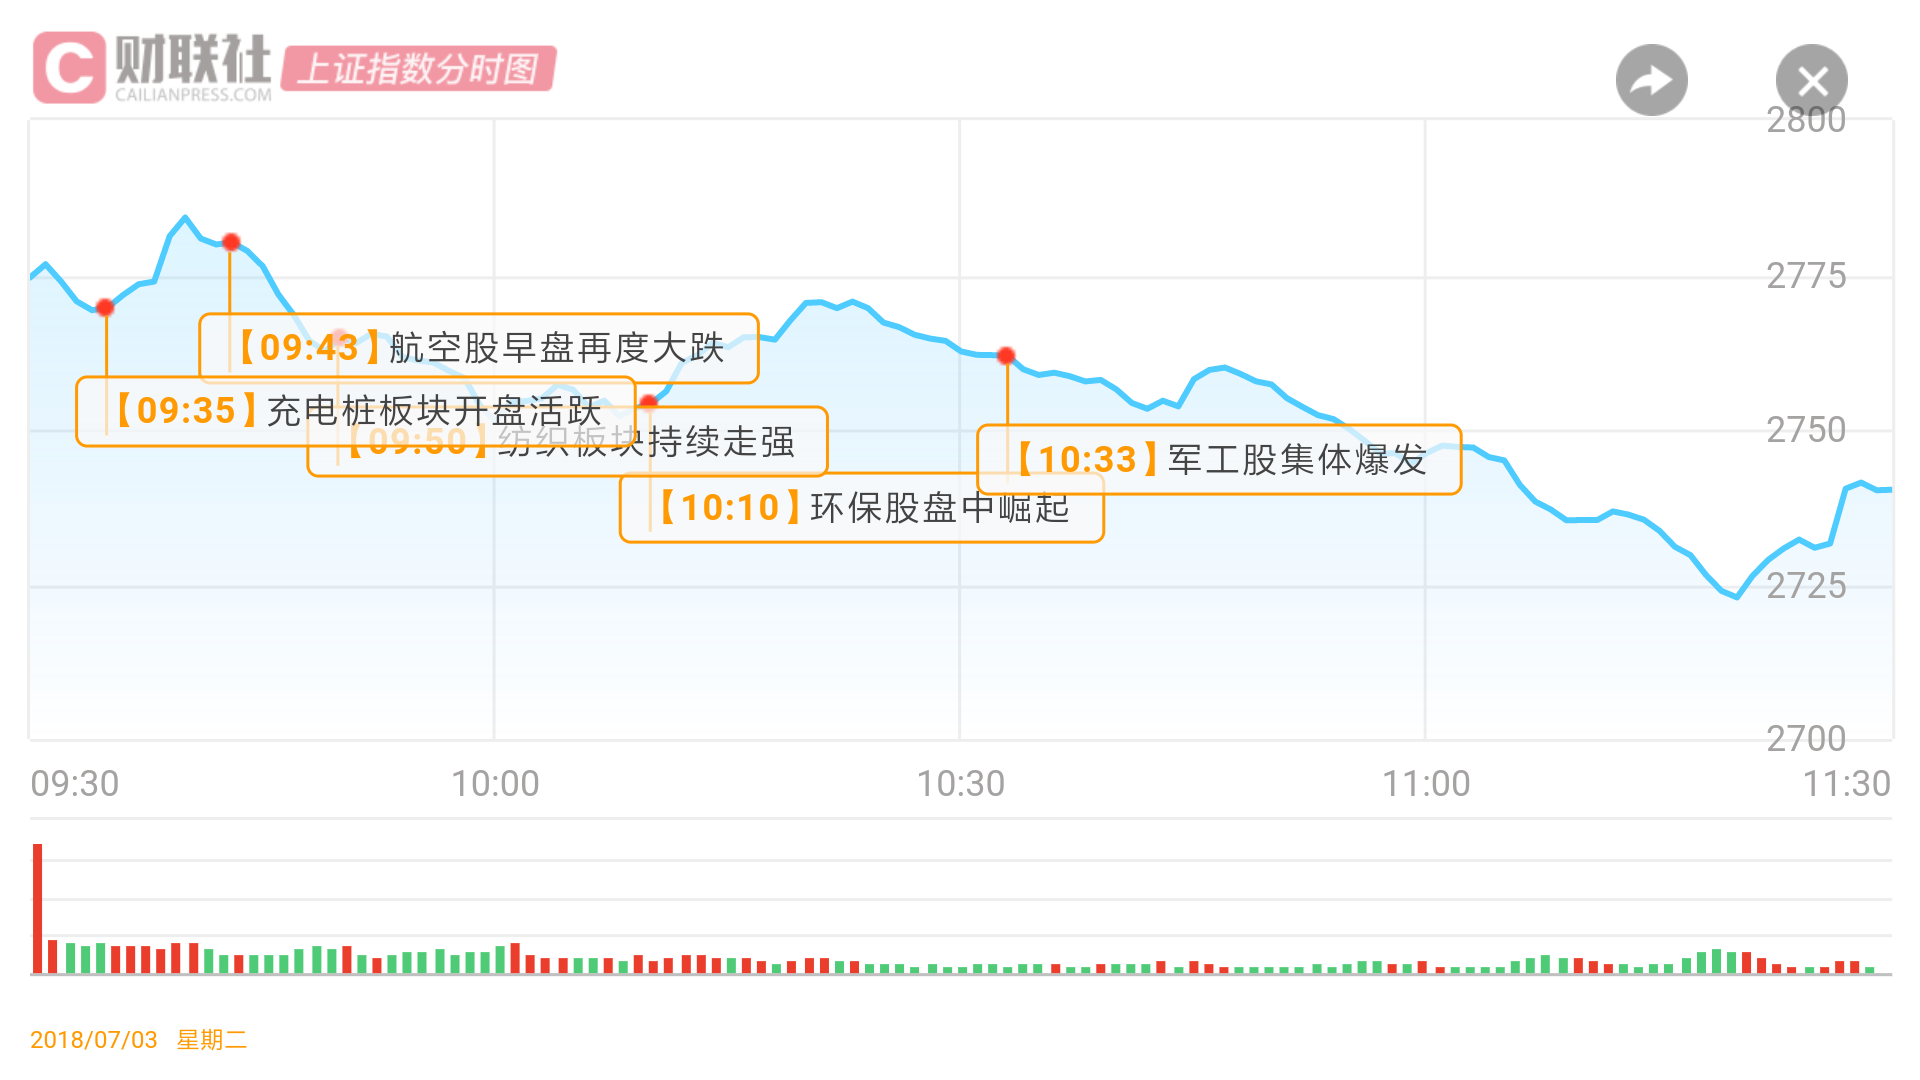Image resolution: width=1920 pixels, height=1080 pixels.
Task: Click the 11:00 time axis label
Action: coord(1426,784)
